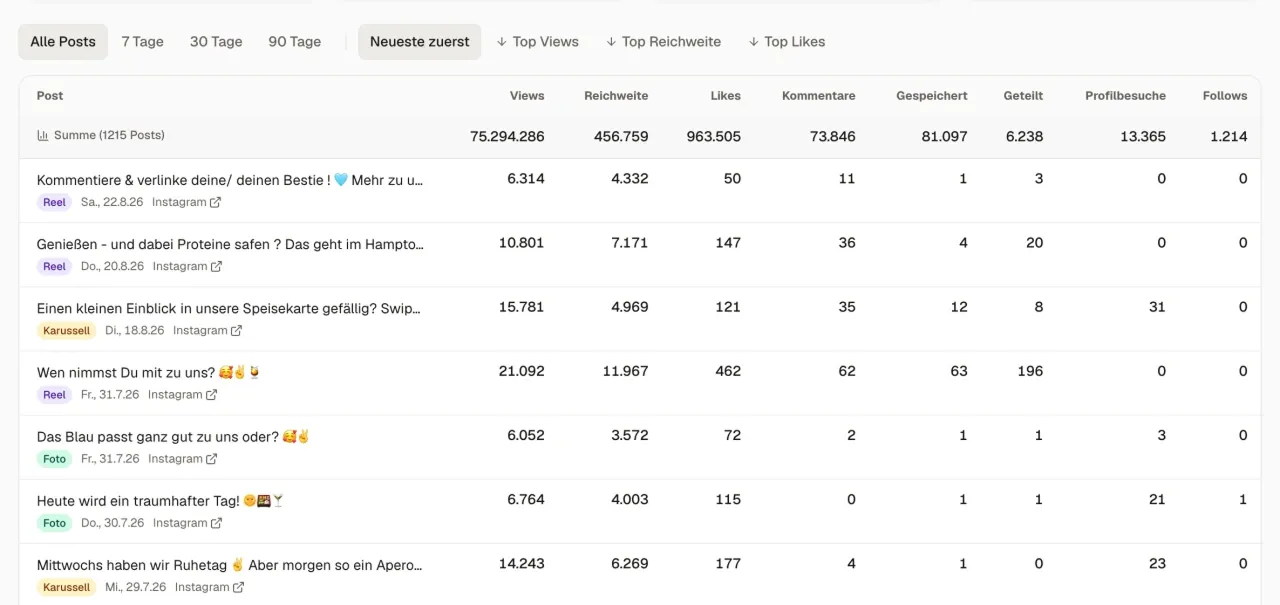Click views value 14.243
Image resolution: width=1280 pixels, height=605 pixels.
coord(521,563)
